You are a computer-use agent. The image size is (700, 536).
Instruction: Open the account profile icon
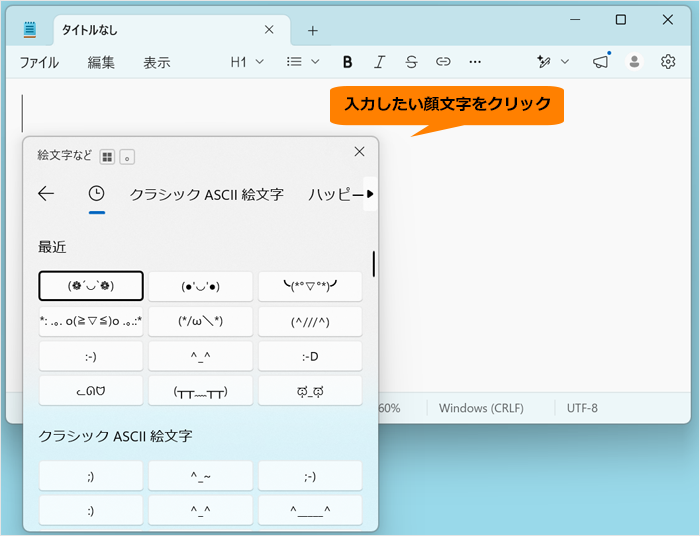[634, 62]
